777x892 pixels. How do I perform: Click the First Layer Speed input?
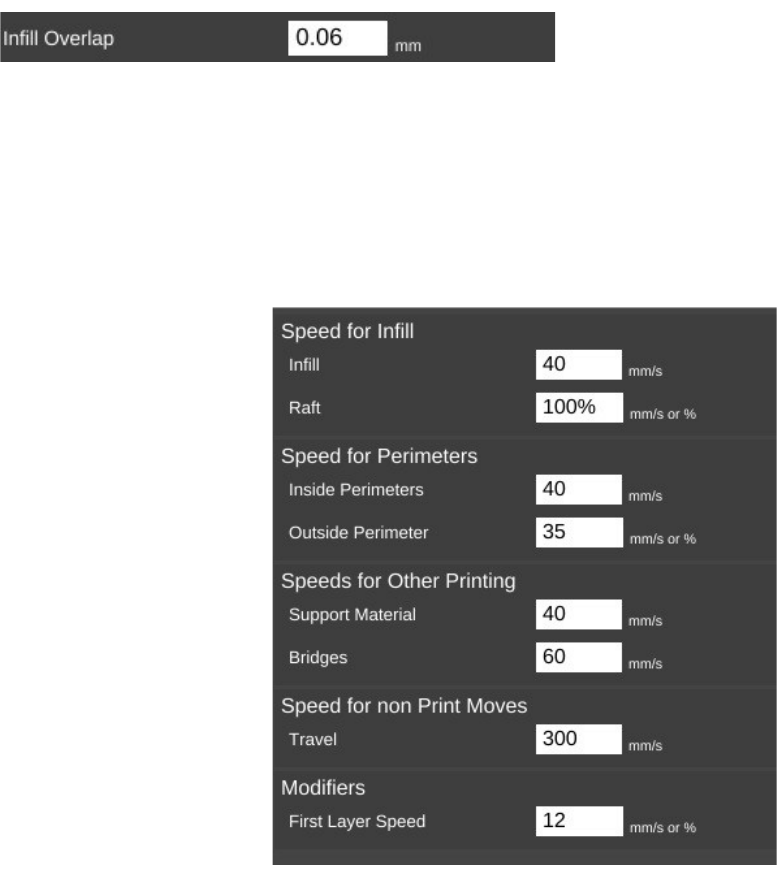[579, 822]
